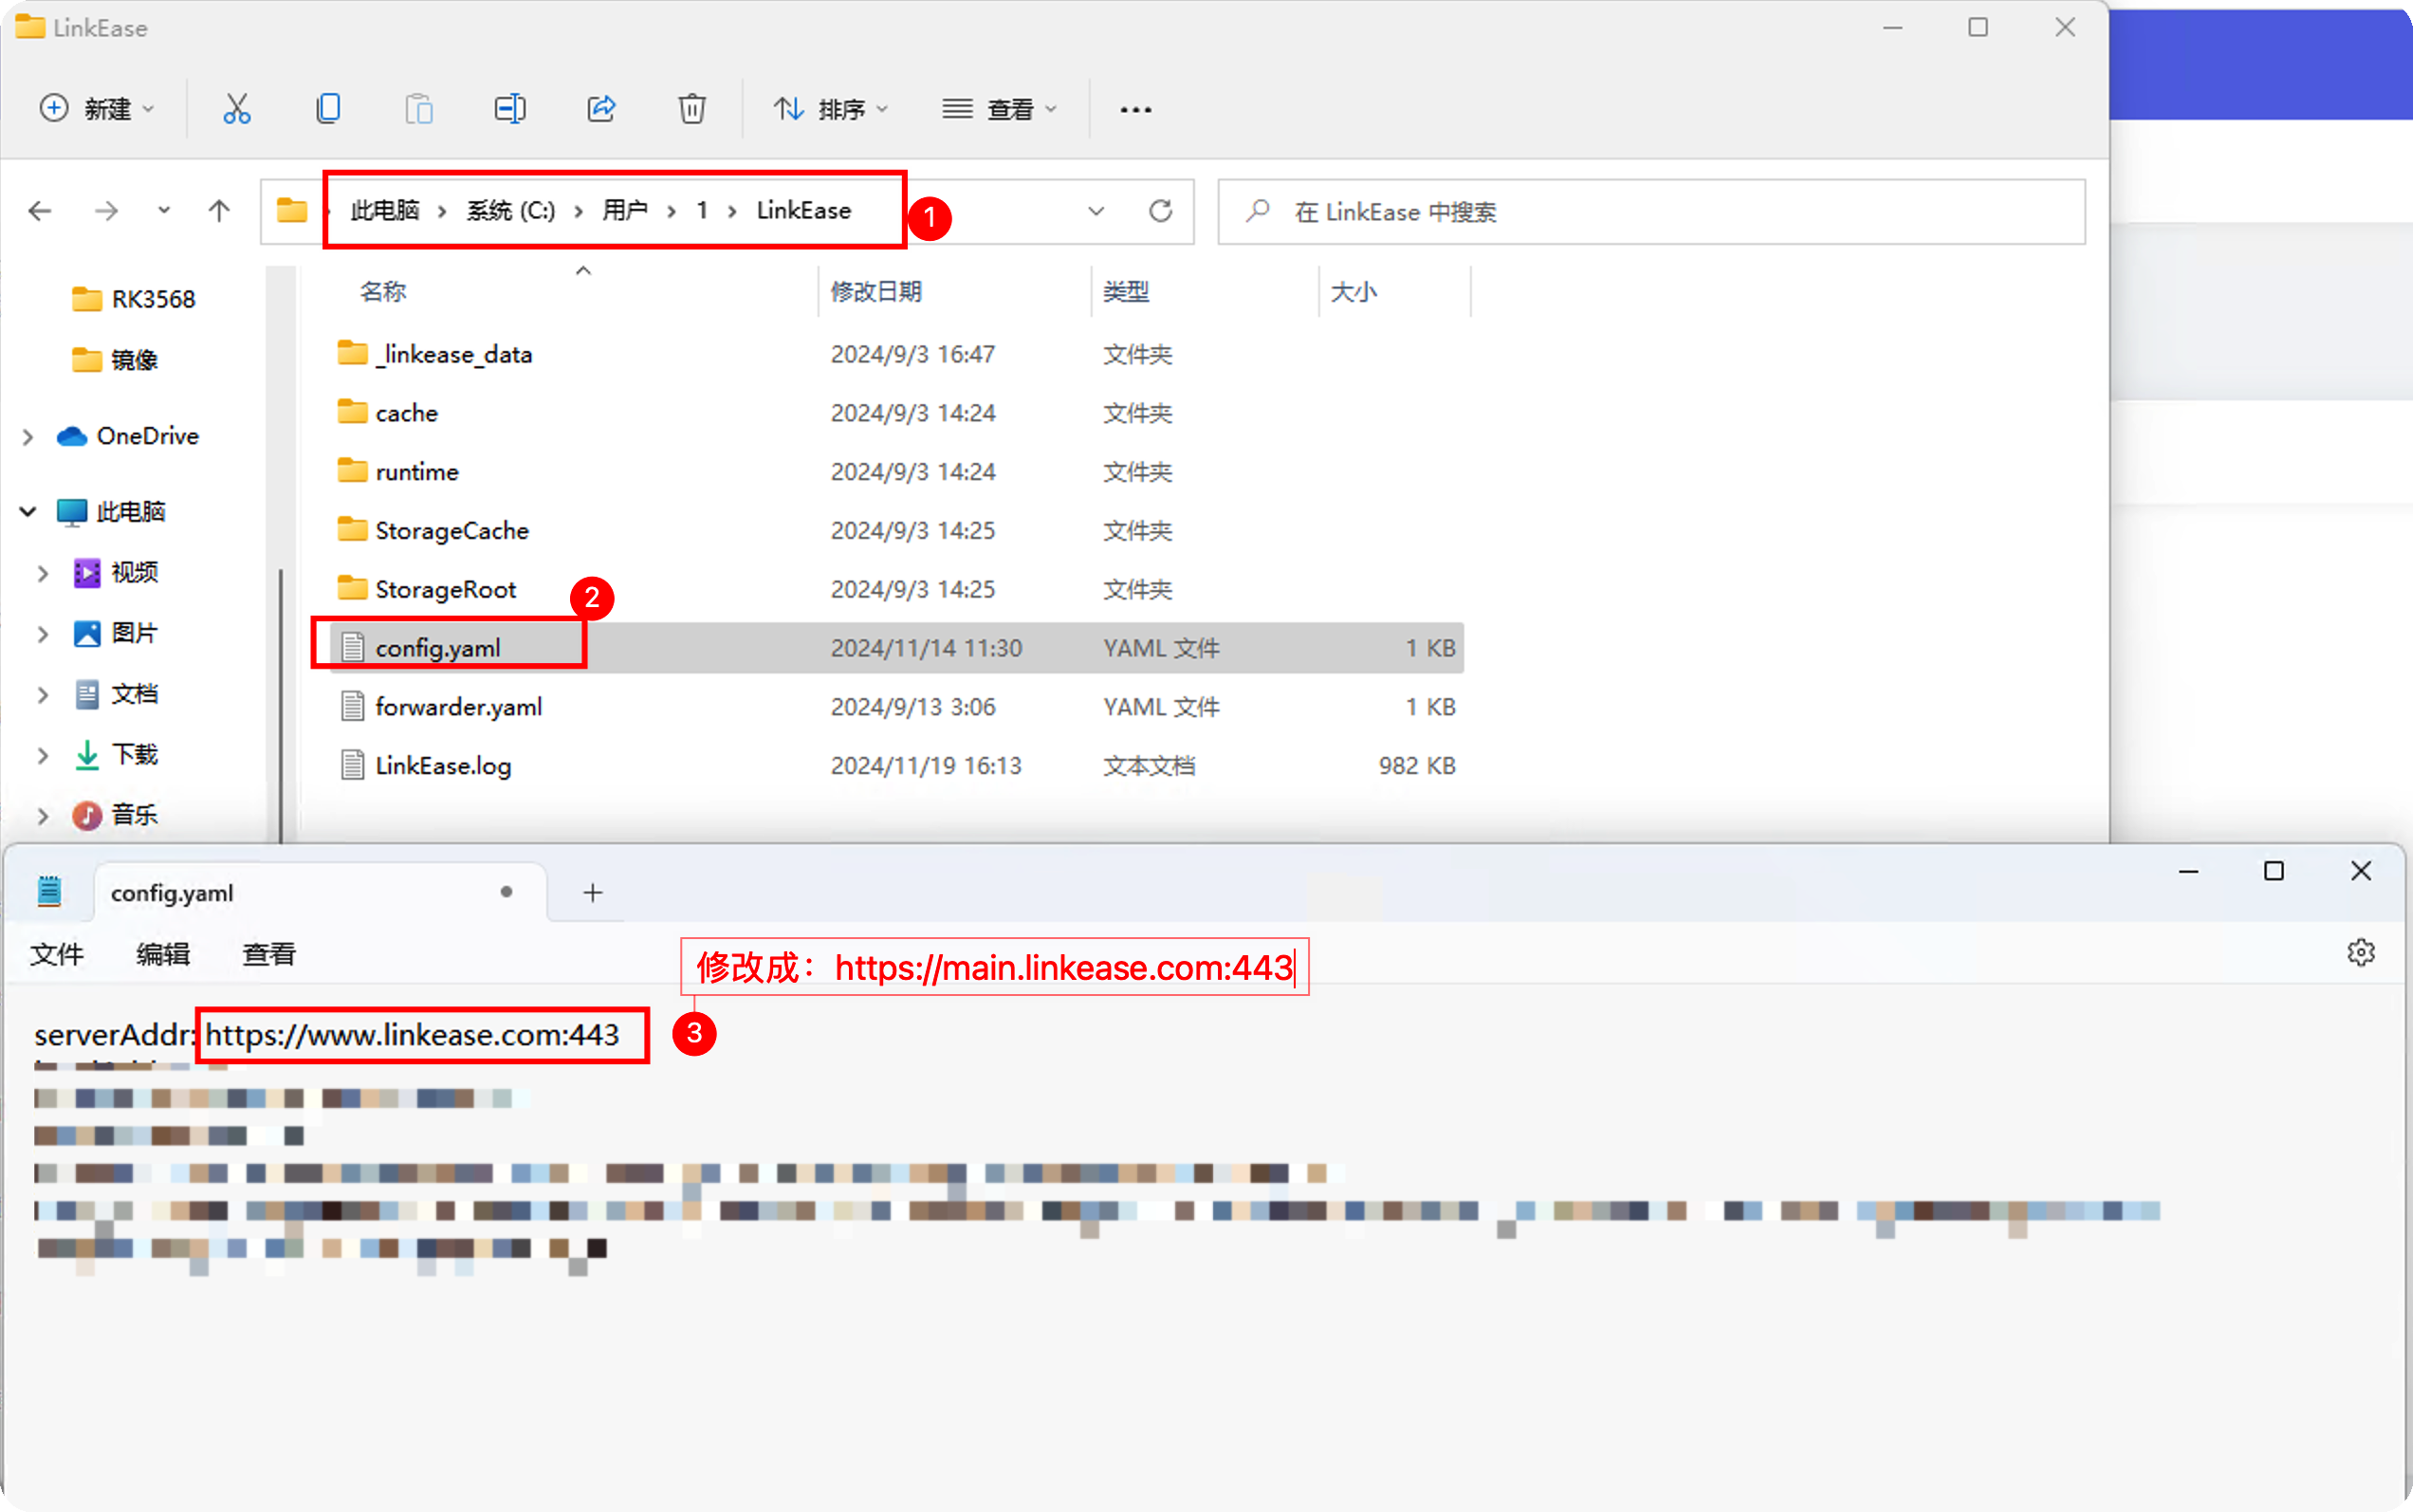Open Notepad 查看 menu

click(269, 954)
